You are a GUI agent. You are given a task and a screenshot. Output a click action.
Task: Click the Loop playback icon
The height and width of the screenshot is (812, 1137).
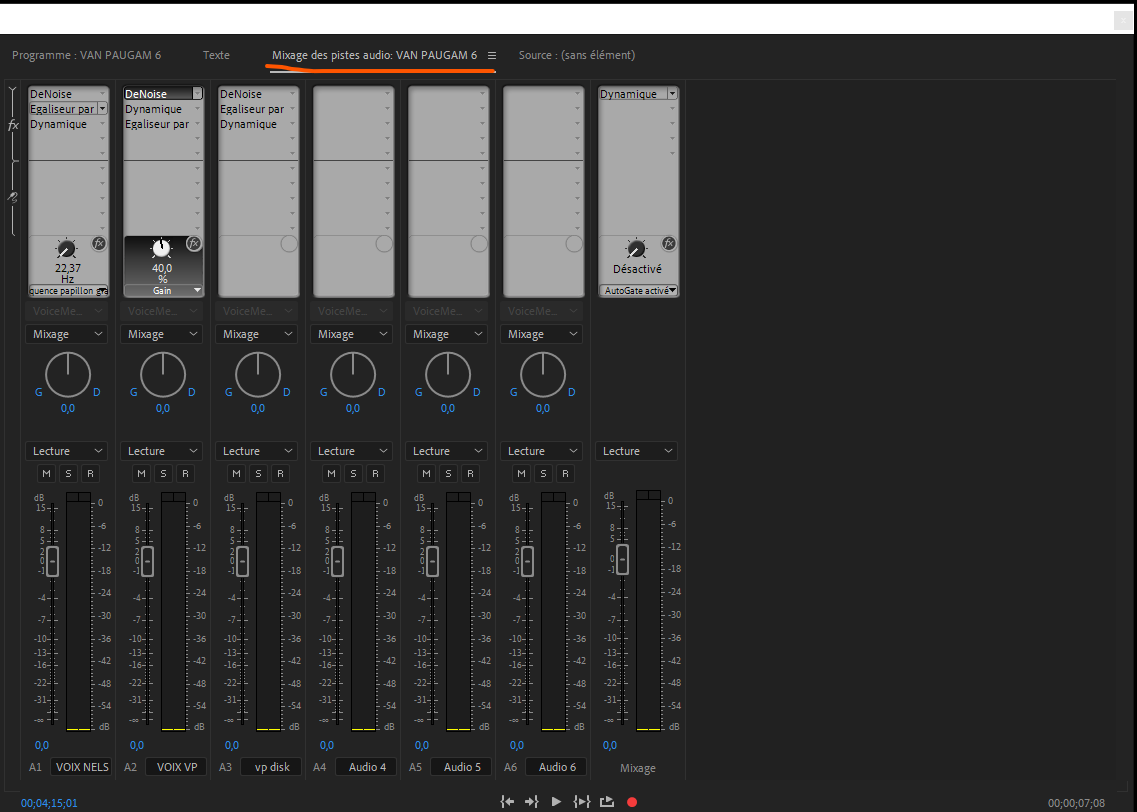607,802
